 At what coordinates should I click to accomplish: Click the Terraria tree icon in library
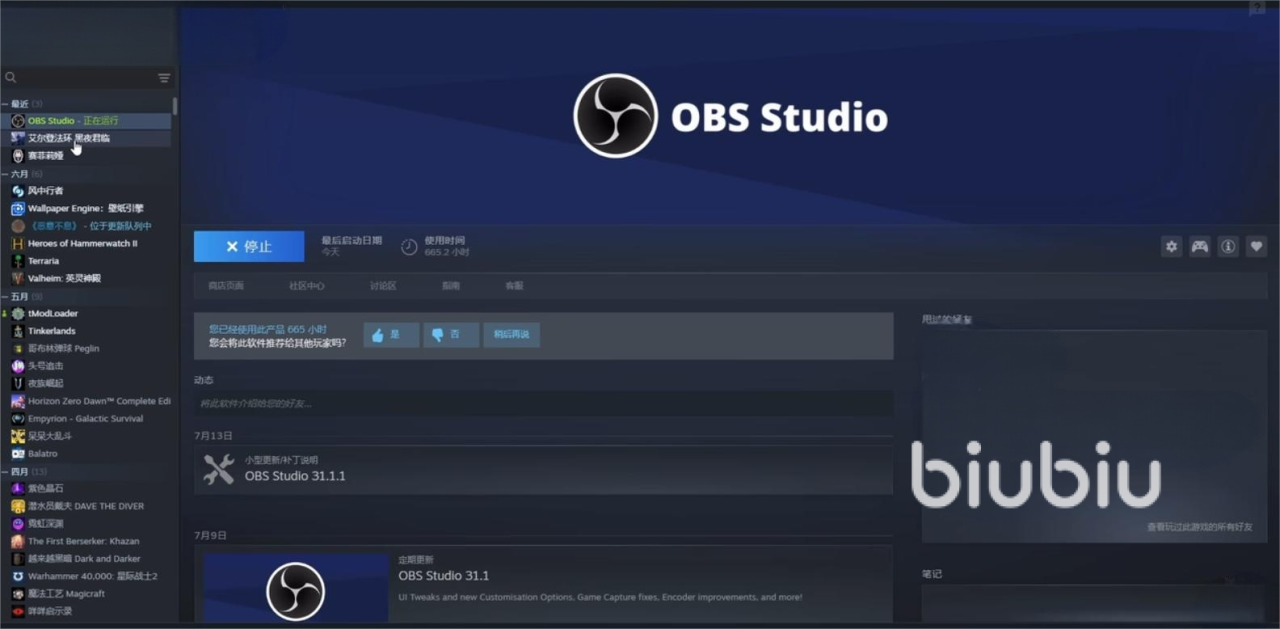coord(18,261)
